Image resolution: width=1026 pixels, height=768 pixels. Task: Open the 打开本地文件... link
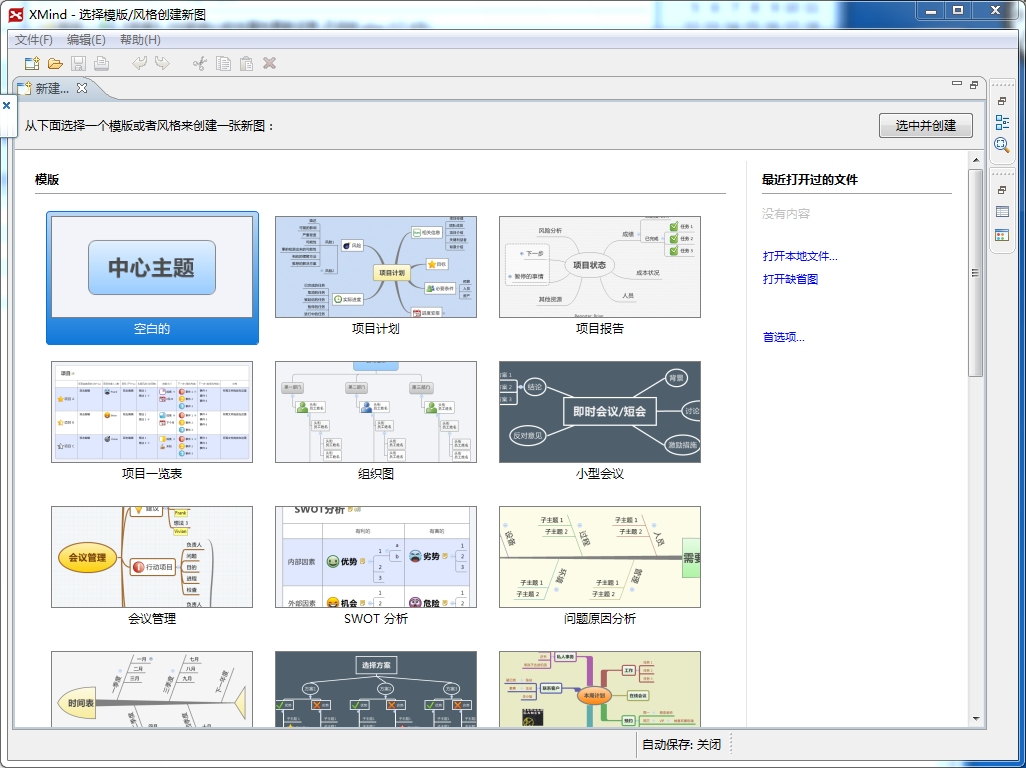[x=800, y=256]
